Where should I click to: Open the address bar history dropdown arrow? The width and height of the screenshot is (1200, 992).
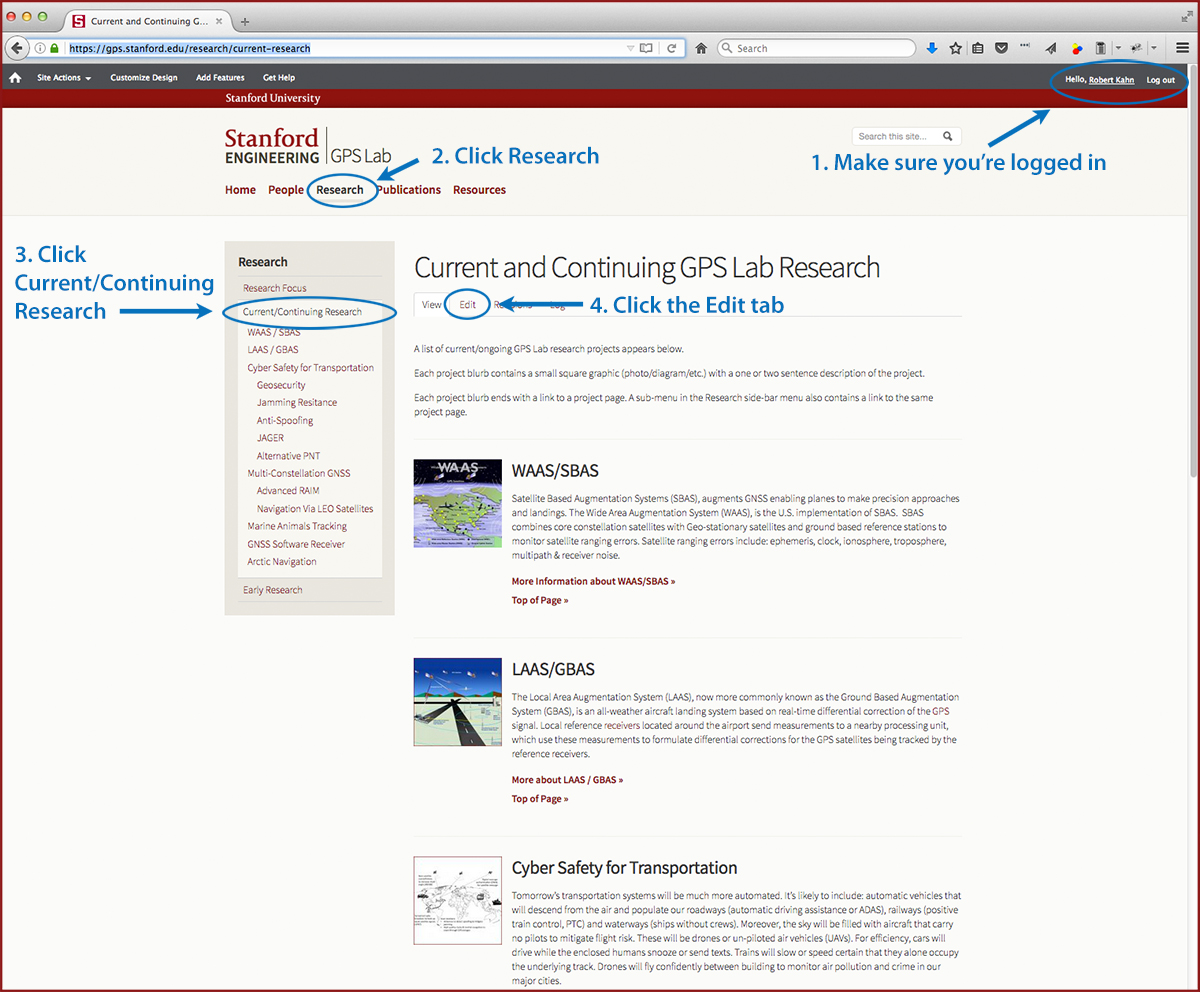(630, 48)
